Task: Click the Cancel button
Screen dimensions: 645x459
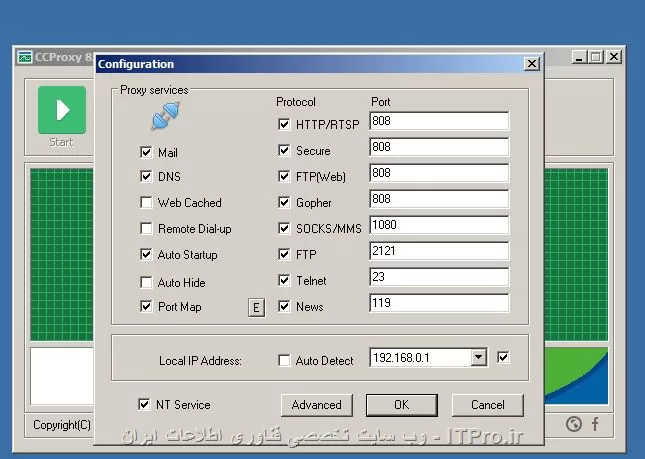Action: click(x=487, y=405)
